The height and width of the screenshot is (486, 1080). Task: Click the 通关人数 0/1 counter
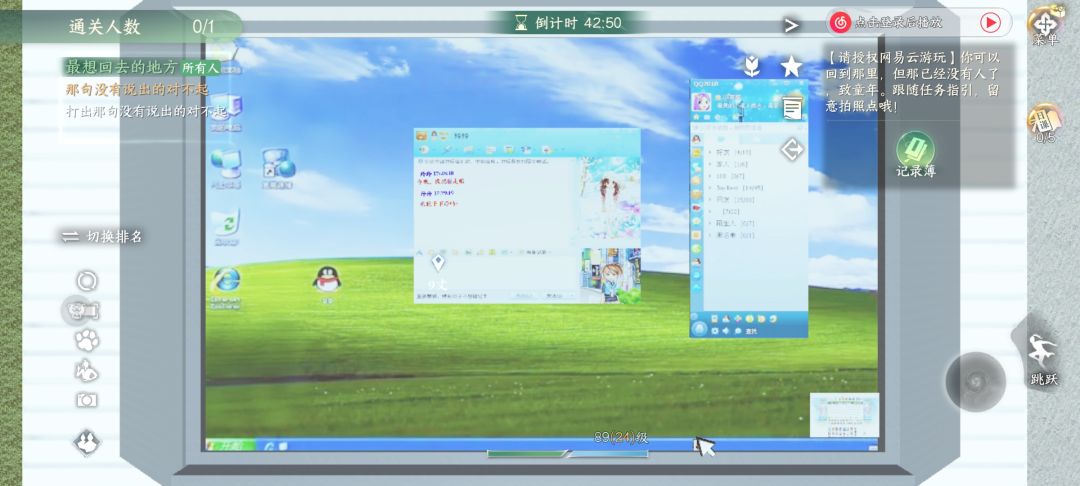click(x=141, y=27)
